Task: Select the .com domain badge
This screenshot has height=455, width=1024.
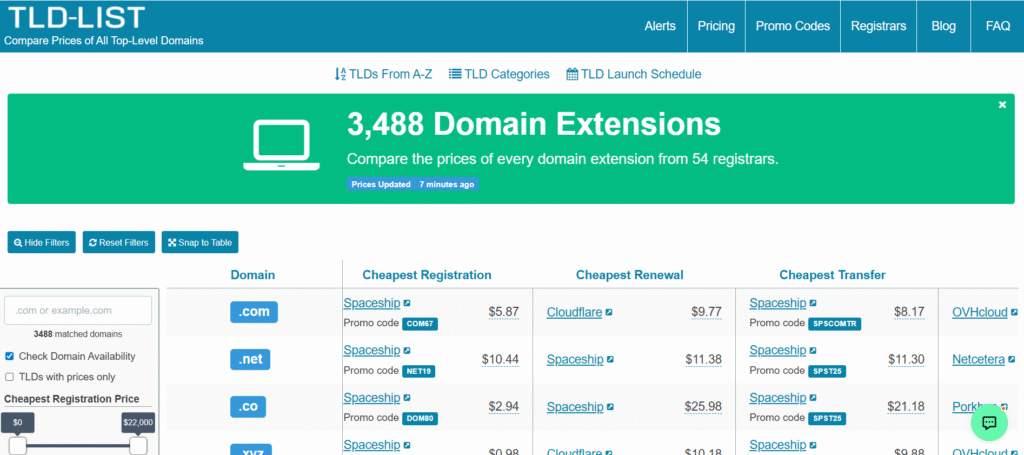Action: pos(254,312)
